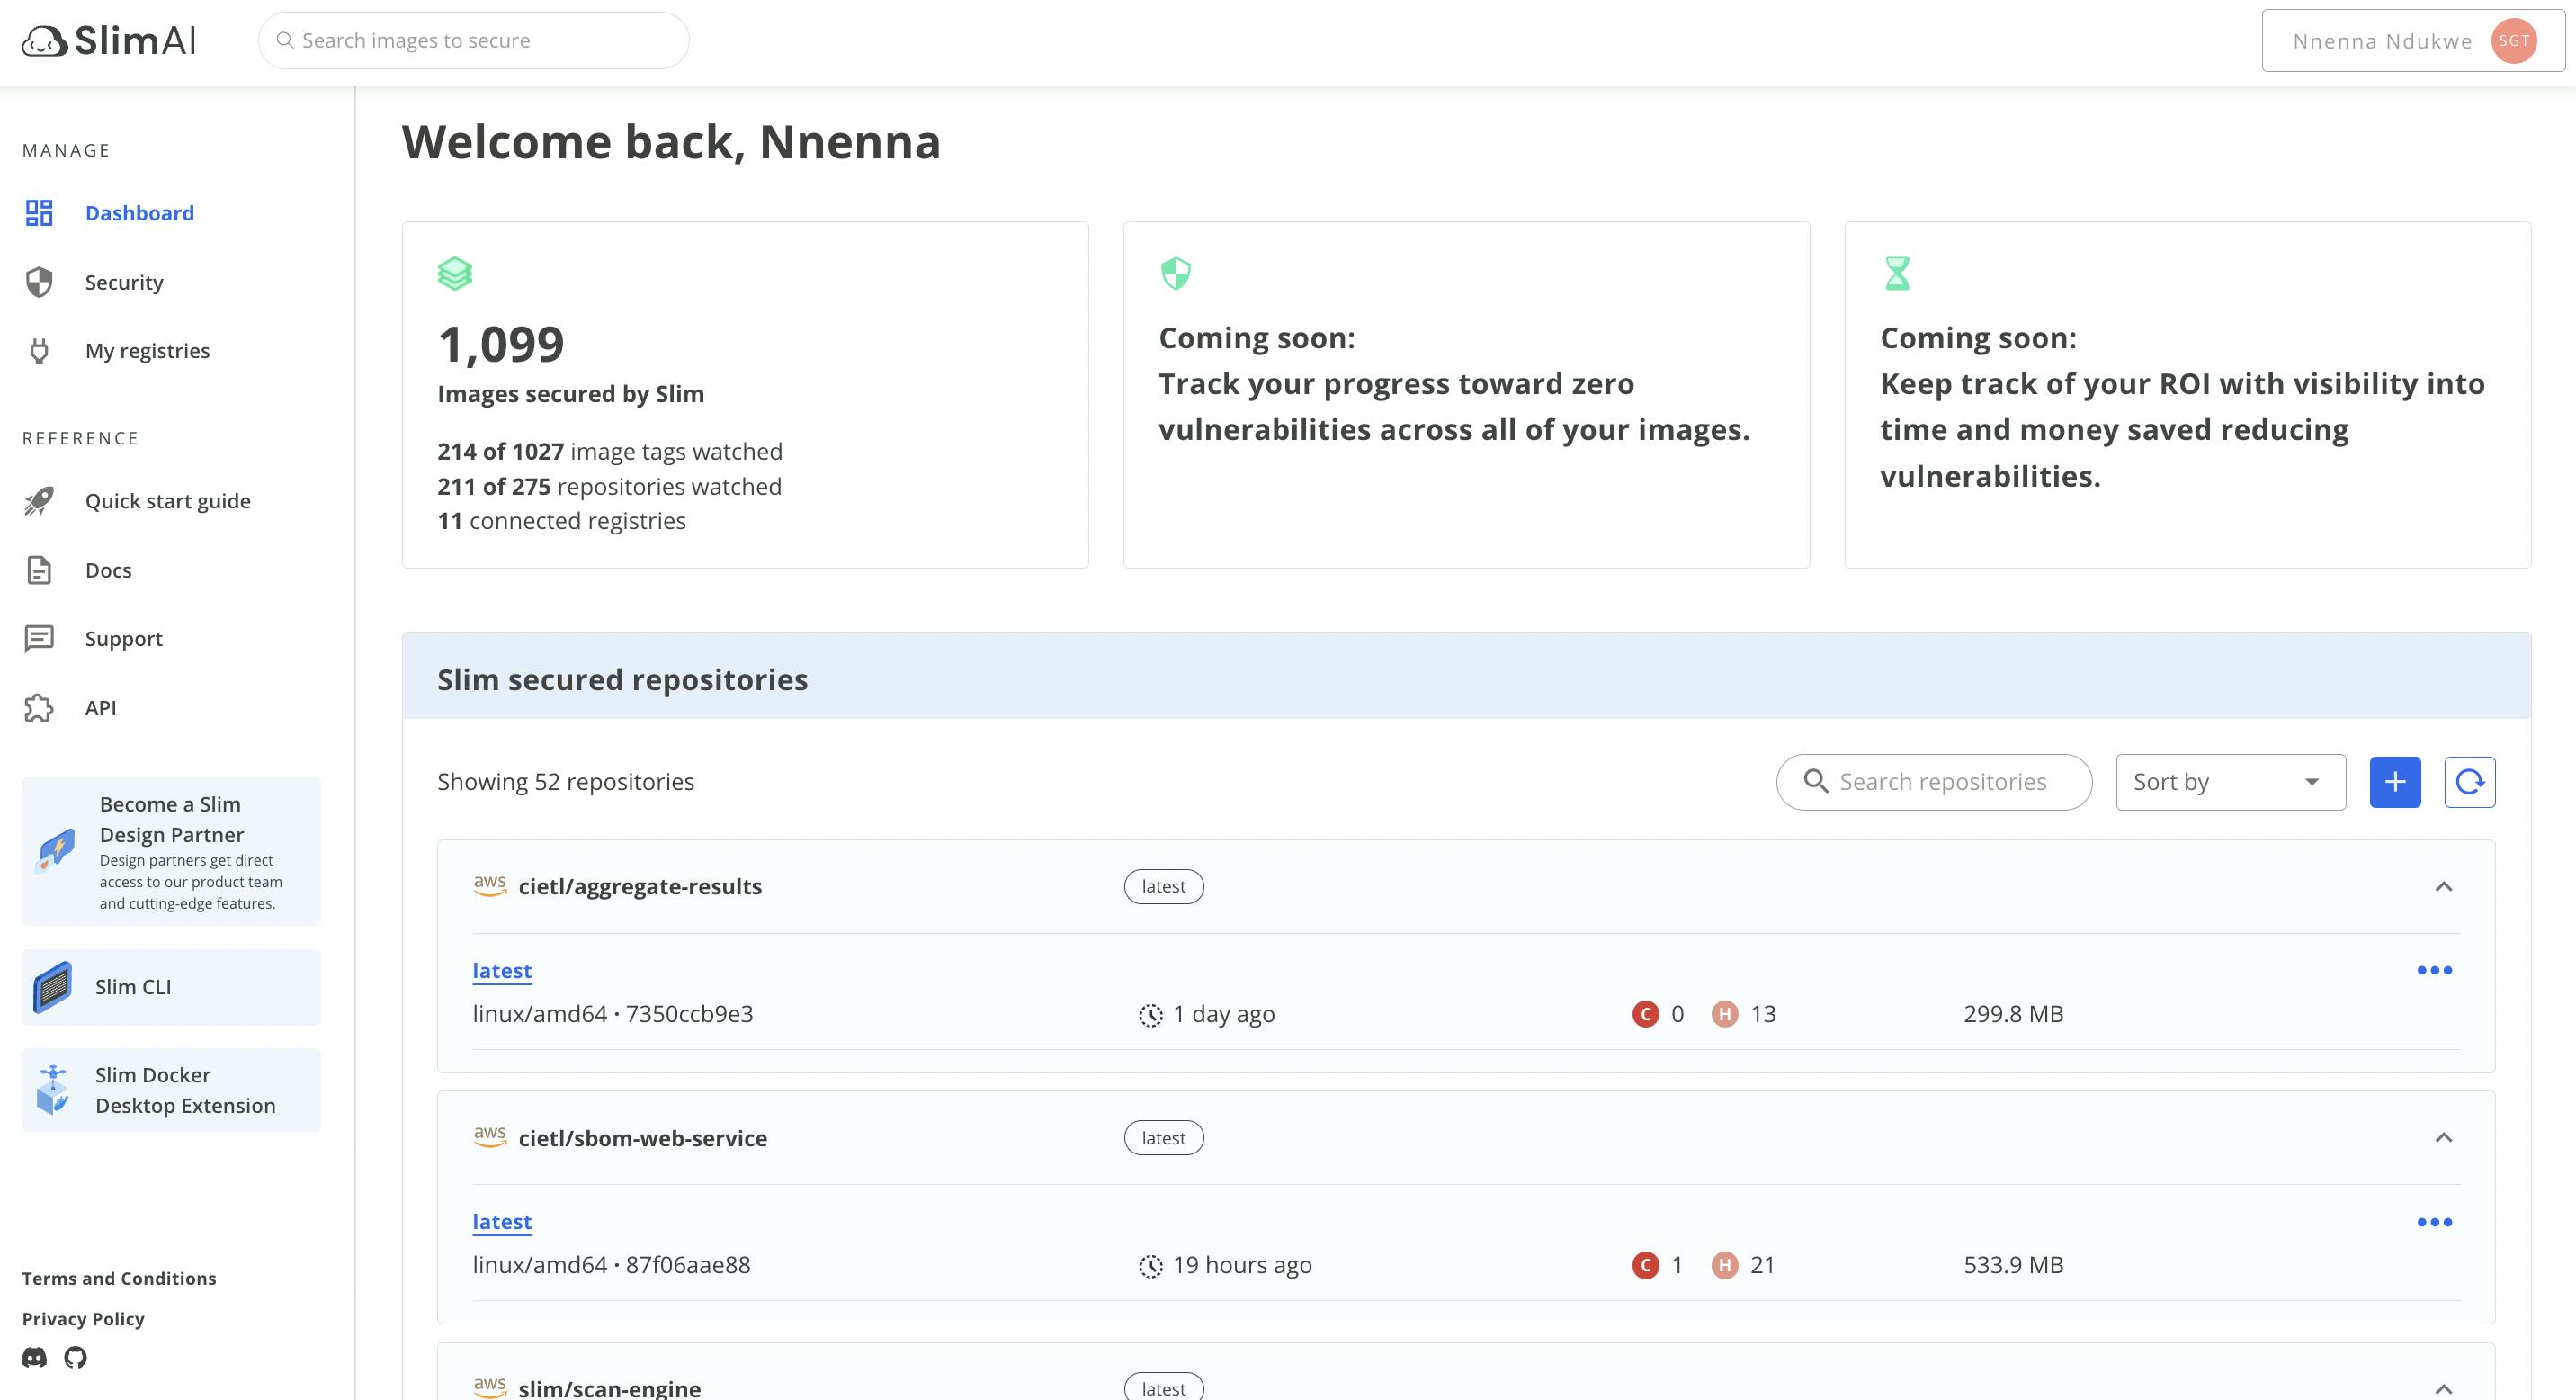Open Terms and Conditions
Image resolution: width=2576 pixels, height=1400 pixels.
pyautogui.click(x=119, y=1279)
